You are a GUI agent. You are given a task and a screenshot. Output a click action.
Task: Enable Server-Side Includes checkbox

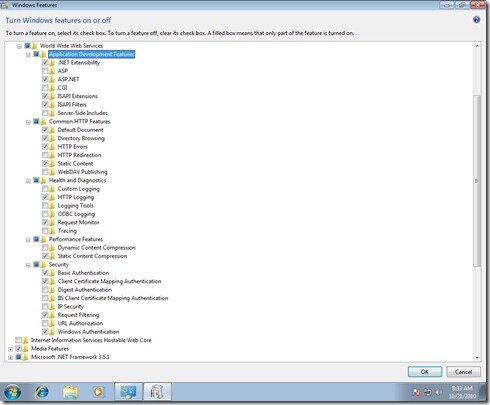[x=45, y=113]
